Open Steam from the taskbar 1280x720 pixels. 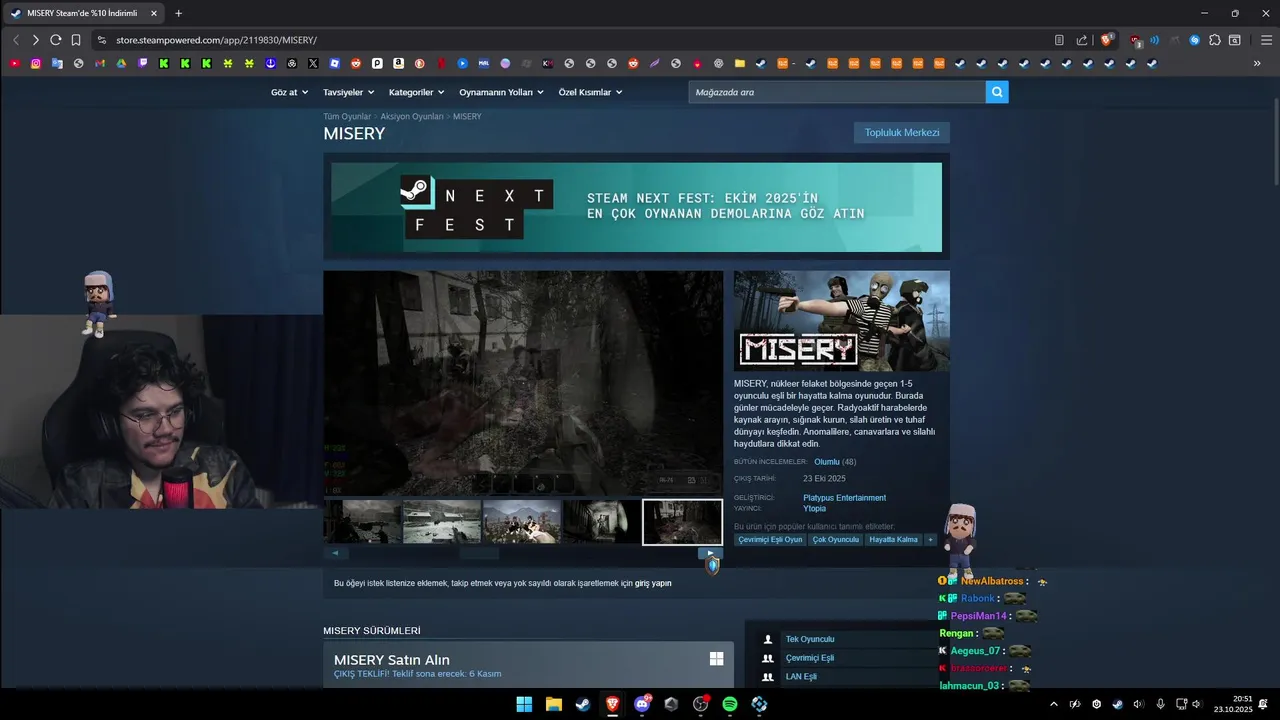tap(582, 704)
